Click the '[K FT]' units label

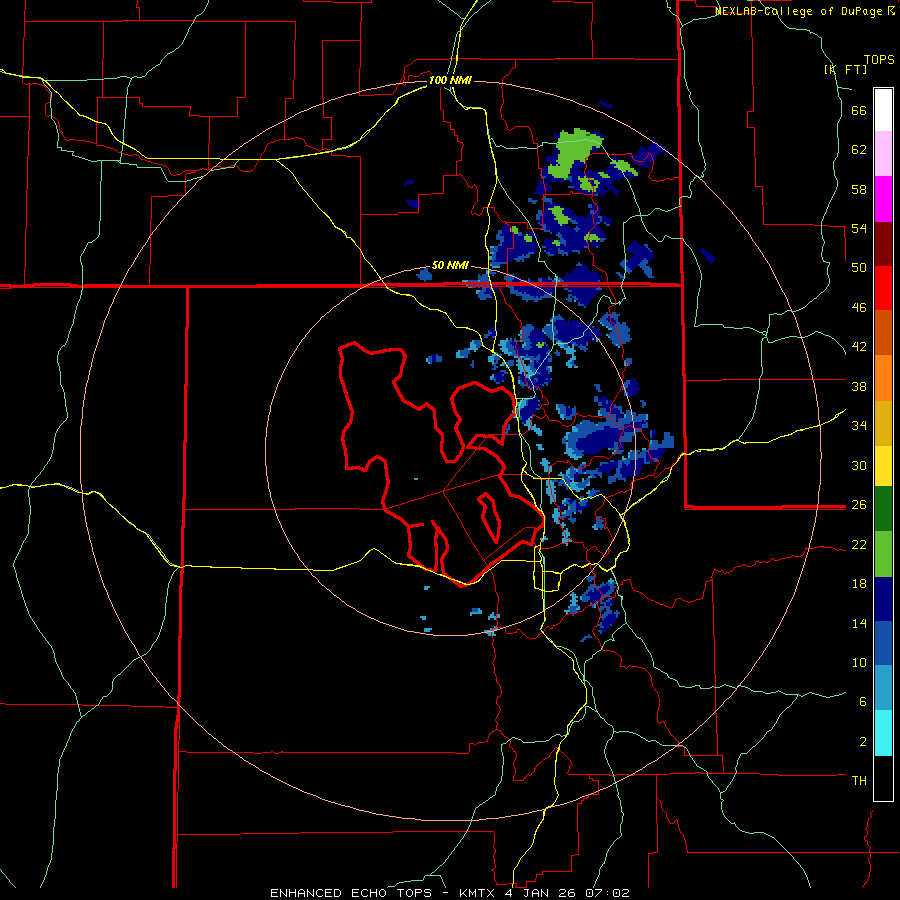pos(845,69)
